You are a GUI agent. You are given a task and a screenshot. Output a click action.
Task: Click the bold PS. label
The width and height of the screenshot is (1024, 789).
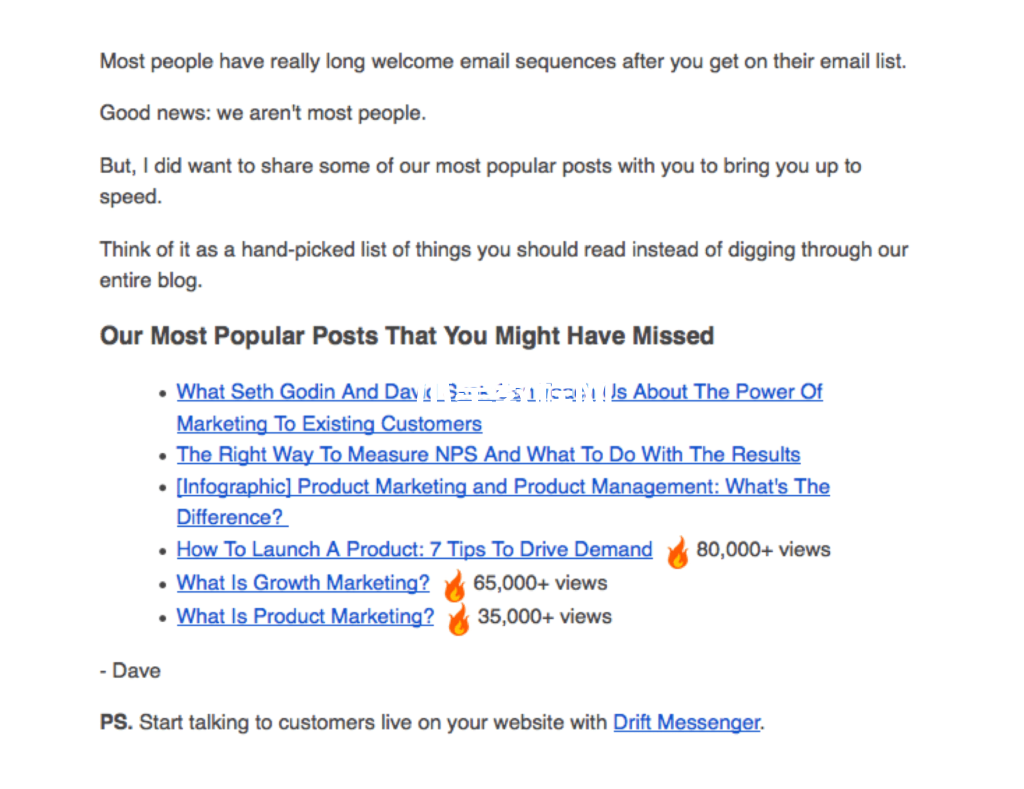(116, 722)
